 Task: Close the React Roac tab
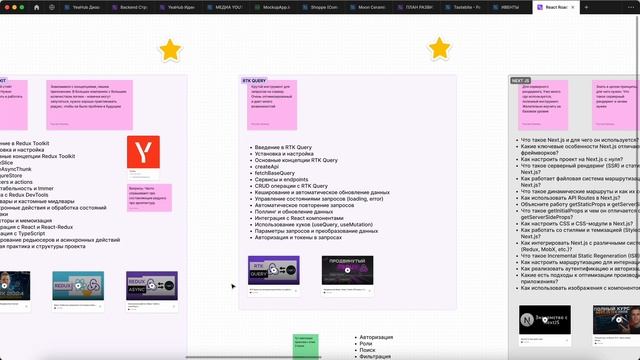coord(573,7)
